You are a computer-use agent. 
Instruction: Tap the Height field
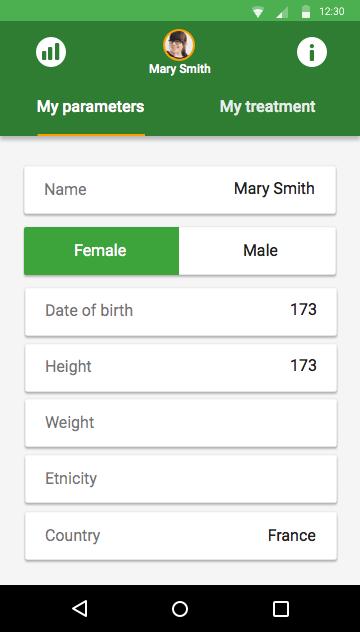pos(181,367)
